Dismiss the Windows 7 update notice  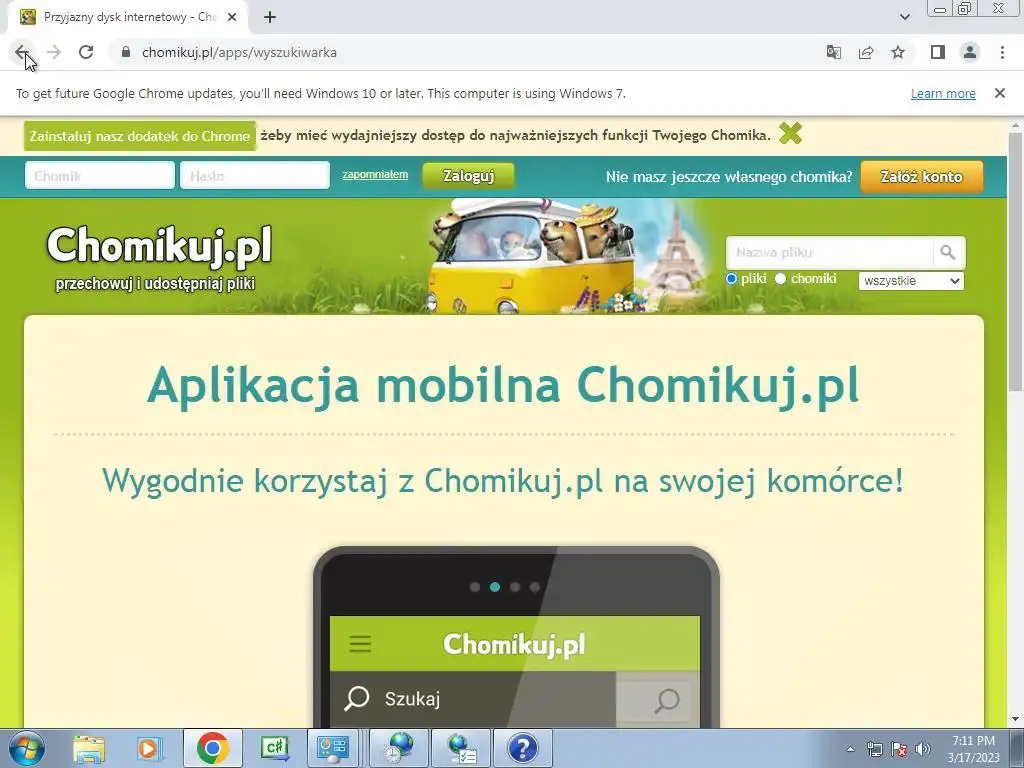(x=1000, y=93)
